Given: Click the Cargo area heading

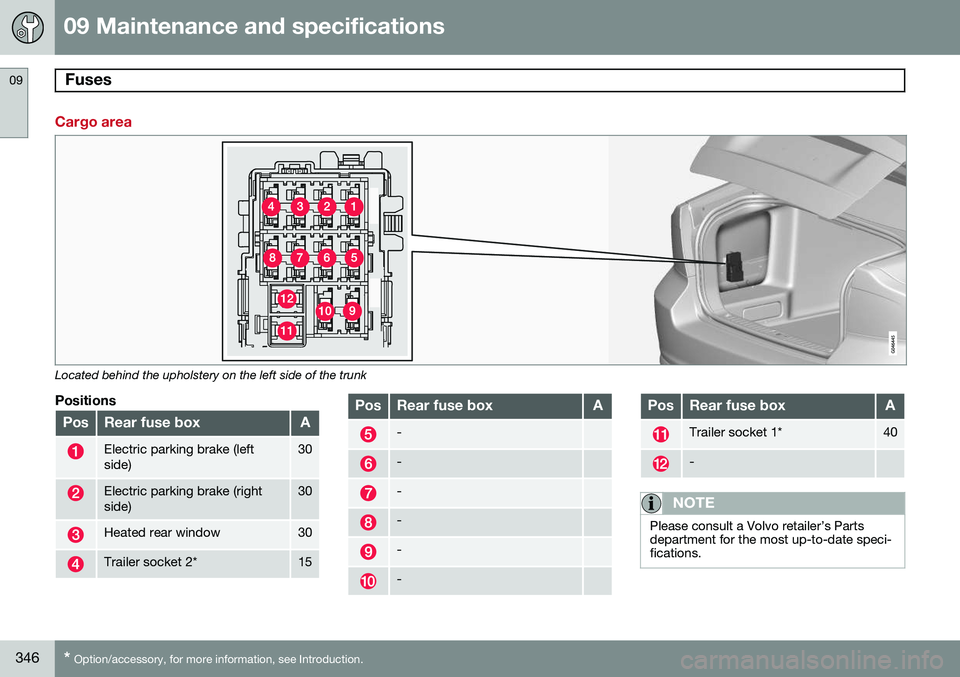Looking at the screenshot, I should [x=93, y=122].
